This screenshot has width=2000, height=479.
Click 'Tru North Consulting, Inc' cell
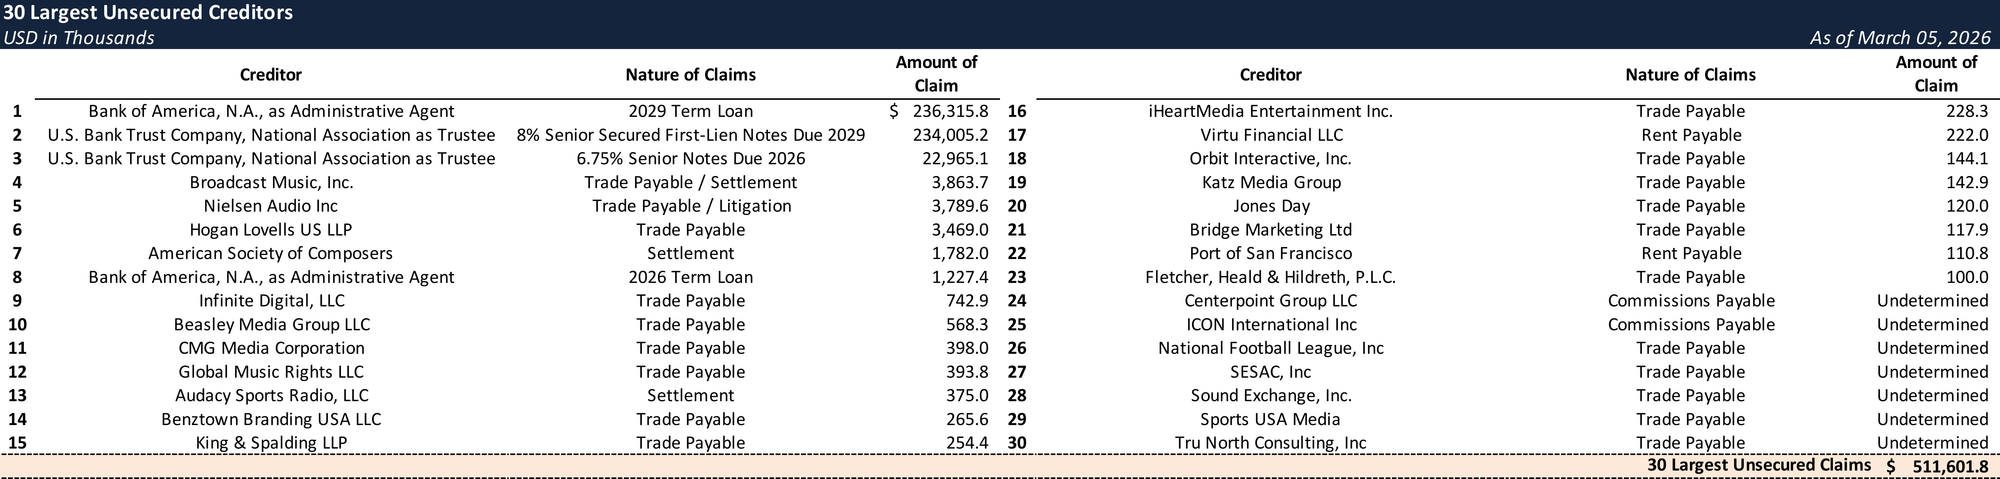pyautogui.click(x=1271, y=443)
